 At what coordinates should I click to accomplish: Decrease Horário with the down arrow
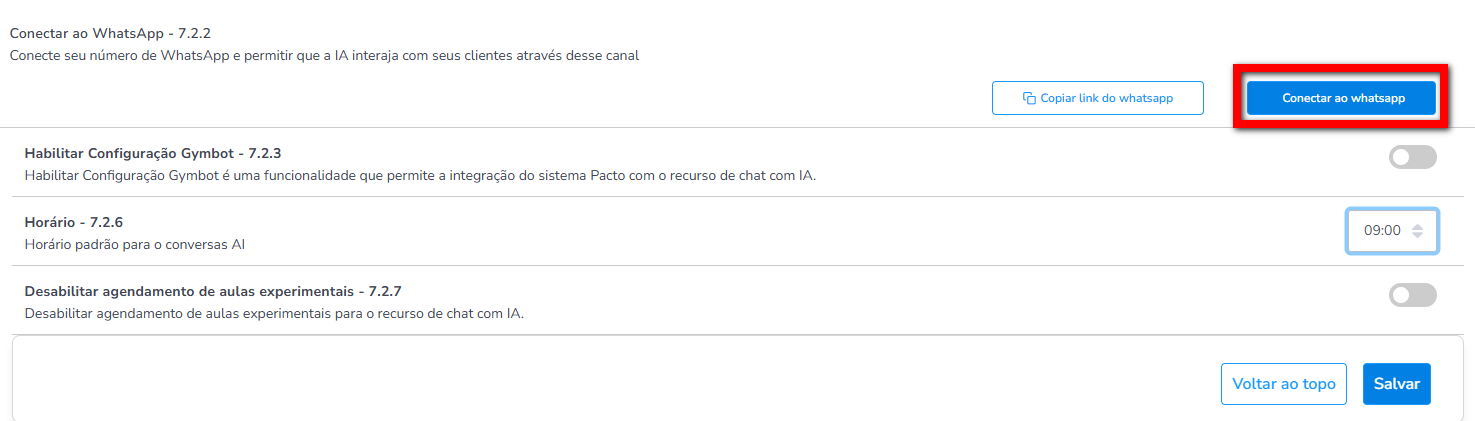(x=1417, y=235)
